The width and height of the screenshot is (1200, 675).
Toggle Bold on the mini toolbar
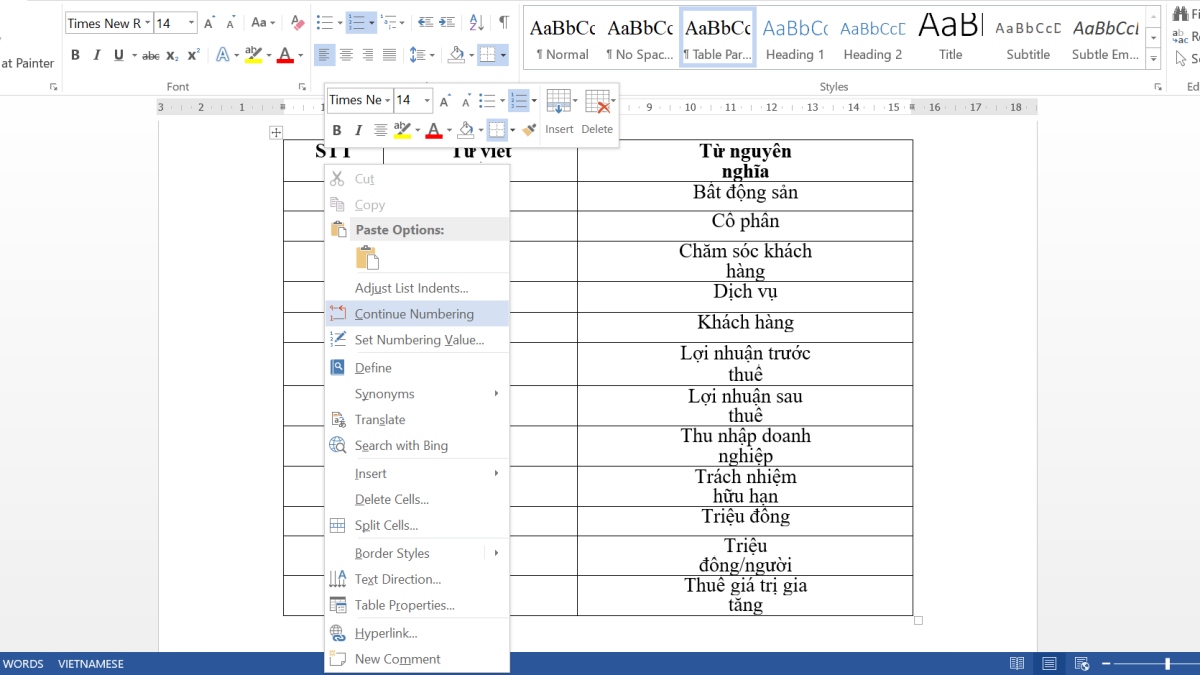point(337,129)
